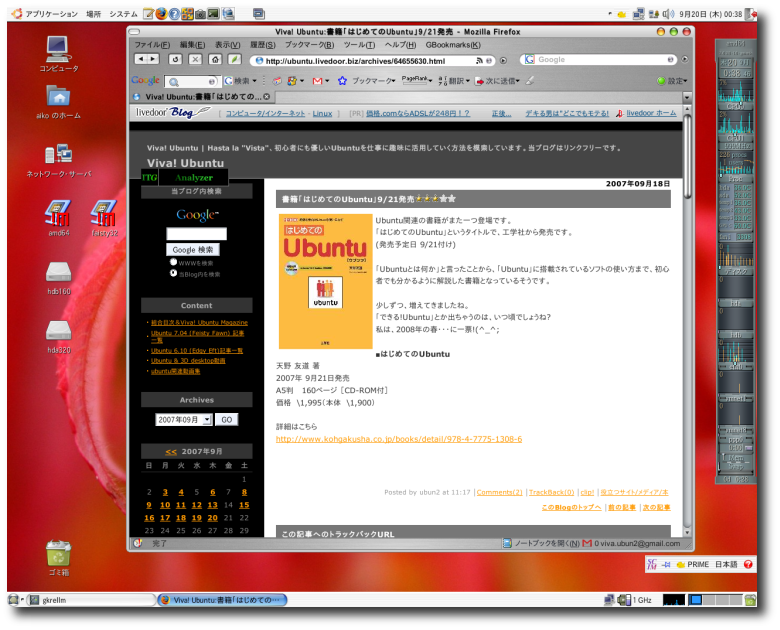Click the text editor launcher in top panel

click(x=148, y=13)
